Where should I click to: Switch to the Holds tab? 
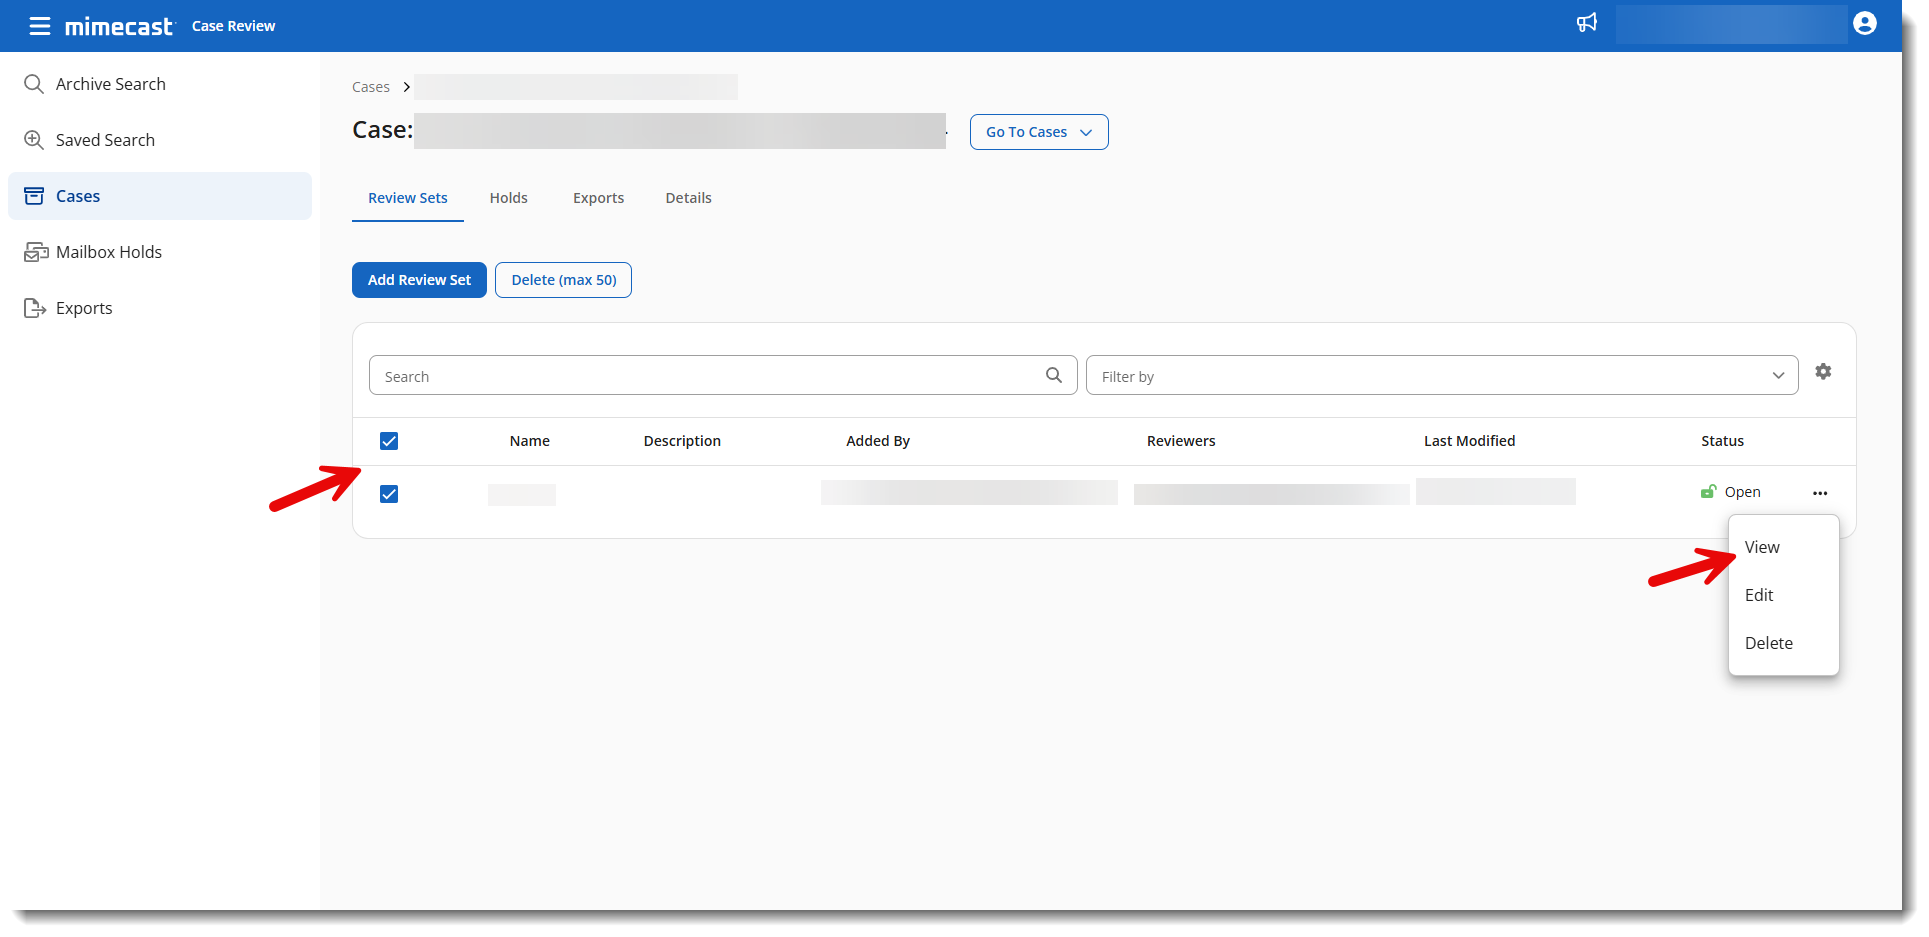508,198
